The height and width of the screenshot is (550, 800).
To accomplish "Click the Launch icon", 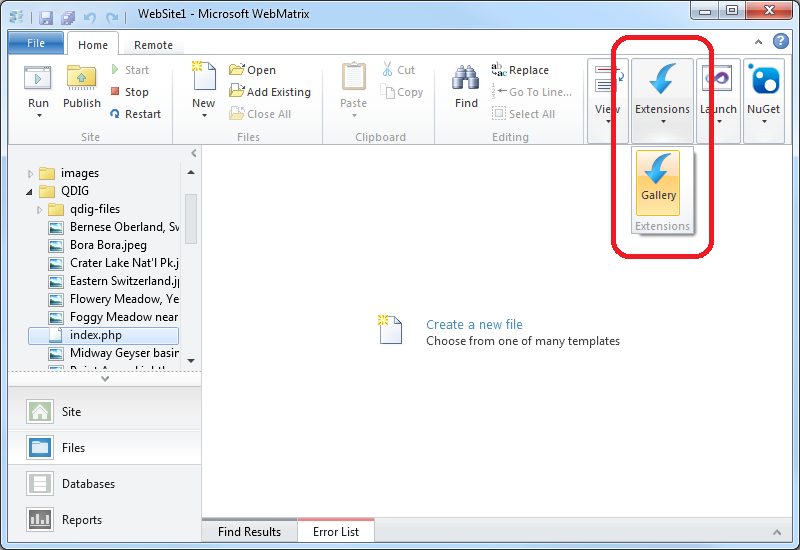I will [718, 80].
